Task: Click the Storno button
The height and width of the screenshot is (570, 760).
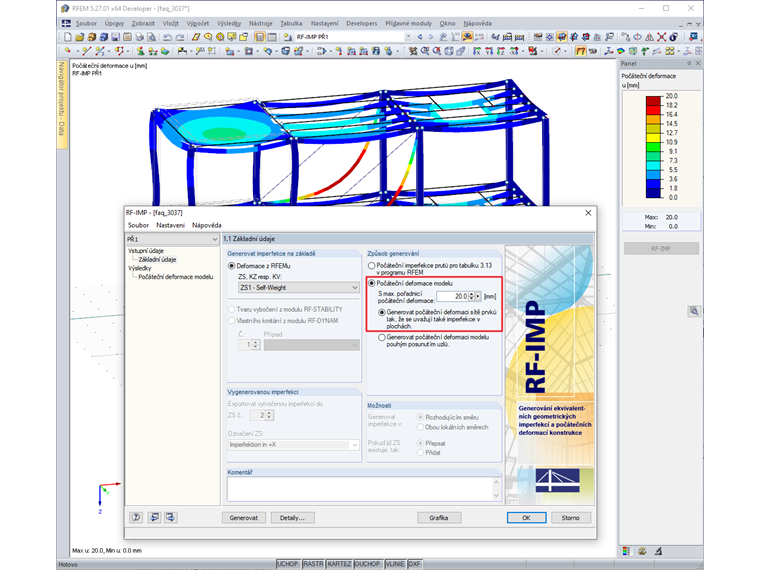Action: pos(570,518)
